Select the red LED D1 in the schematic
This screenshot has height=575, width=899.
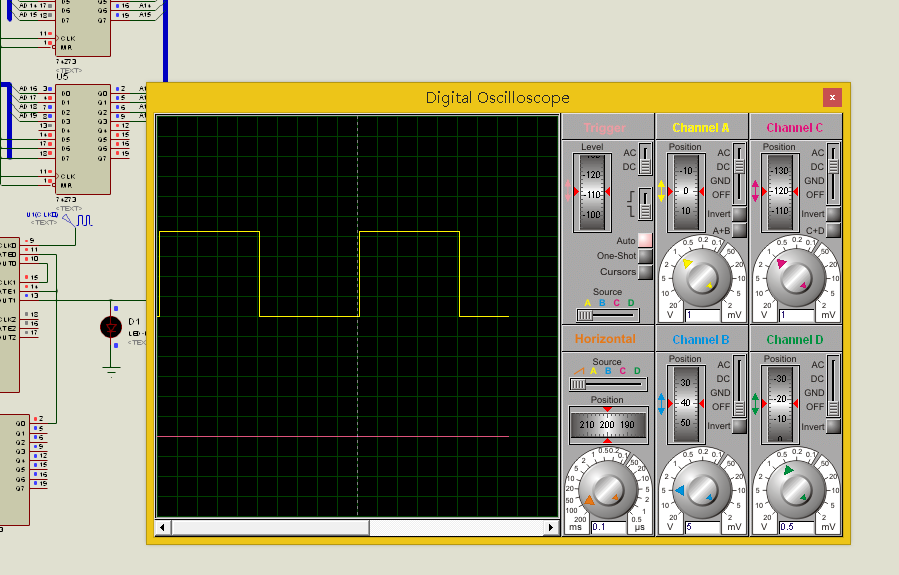[x=111, y=327]
